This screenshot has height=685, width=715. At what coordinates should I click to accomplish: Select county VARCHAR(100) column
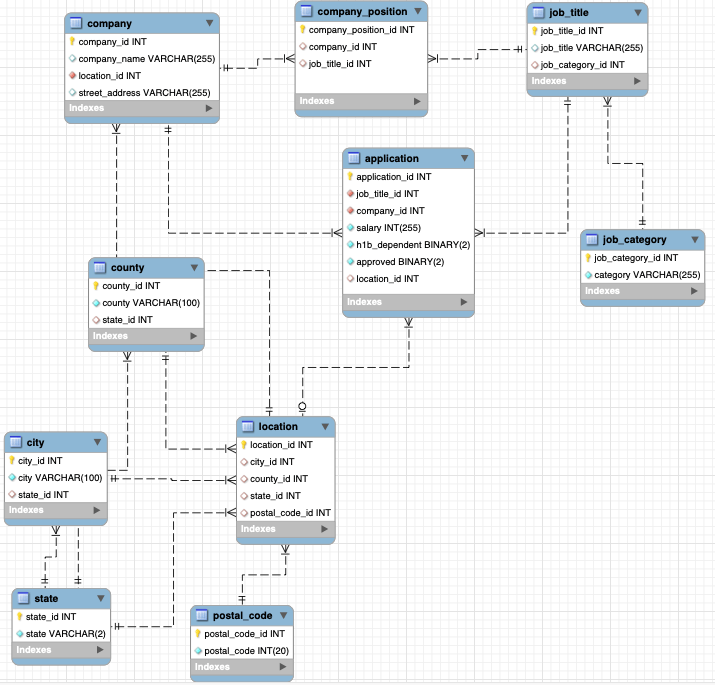click(x=146, y=303)
